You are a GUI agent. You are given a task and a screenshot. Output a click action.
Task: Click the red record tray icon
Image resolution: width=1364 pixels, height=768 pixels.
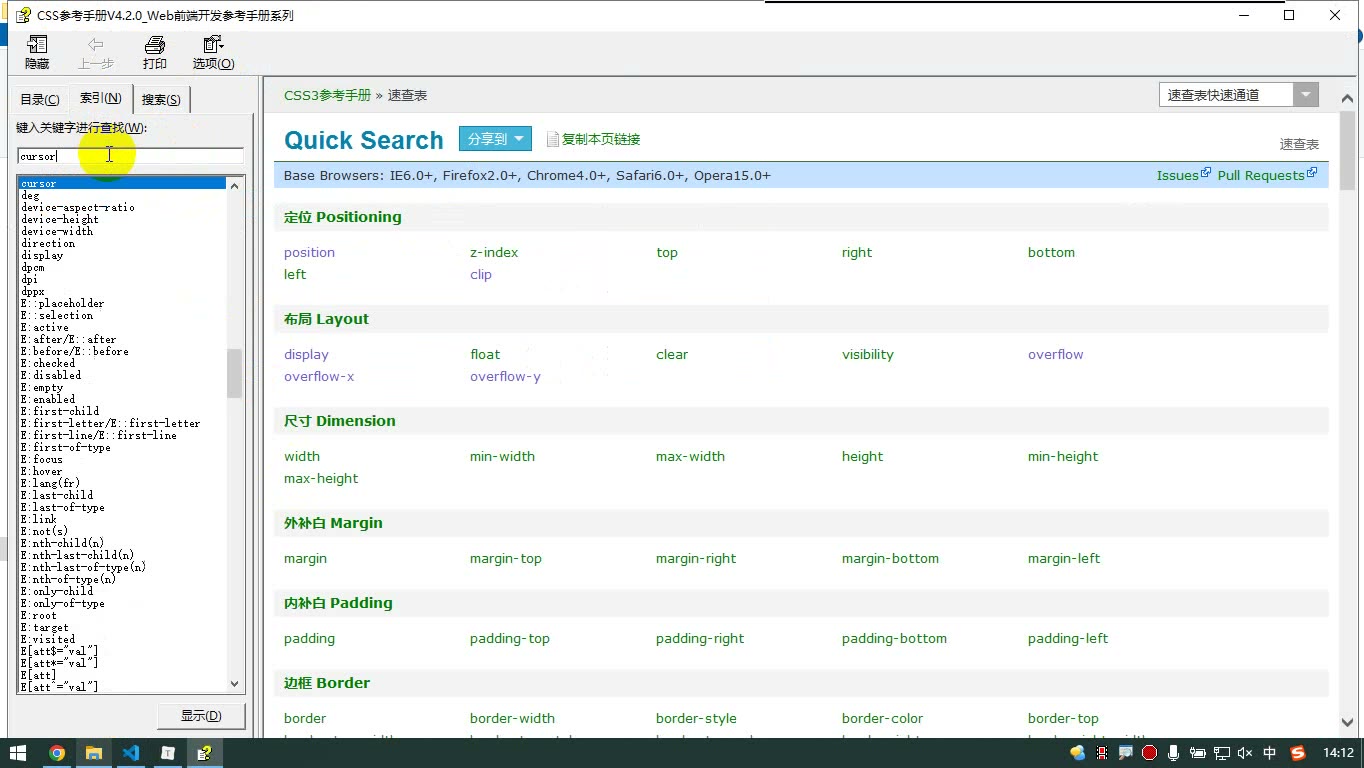click(1149, 753)
